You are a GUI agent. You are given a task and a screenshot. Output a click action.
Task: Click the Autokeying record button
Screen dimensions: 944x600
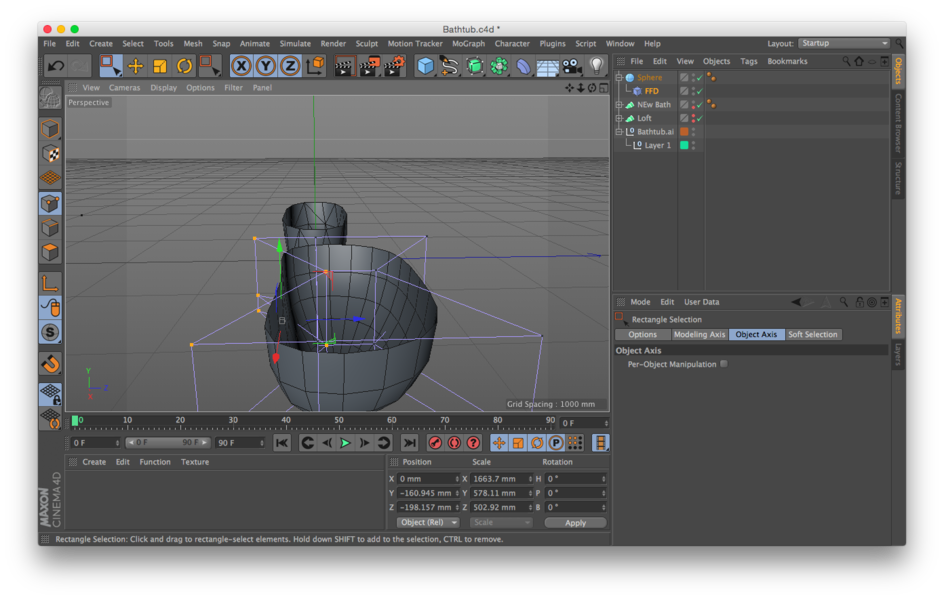tap(454, 443)
